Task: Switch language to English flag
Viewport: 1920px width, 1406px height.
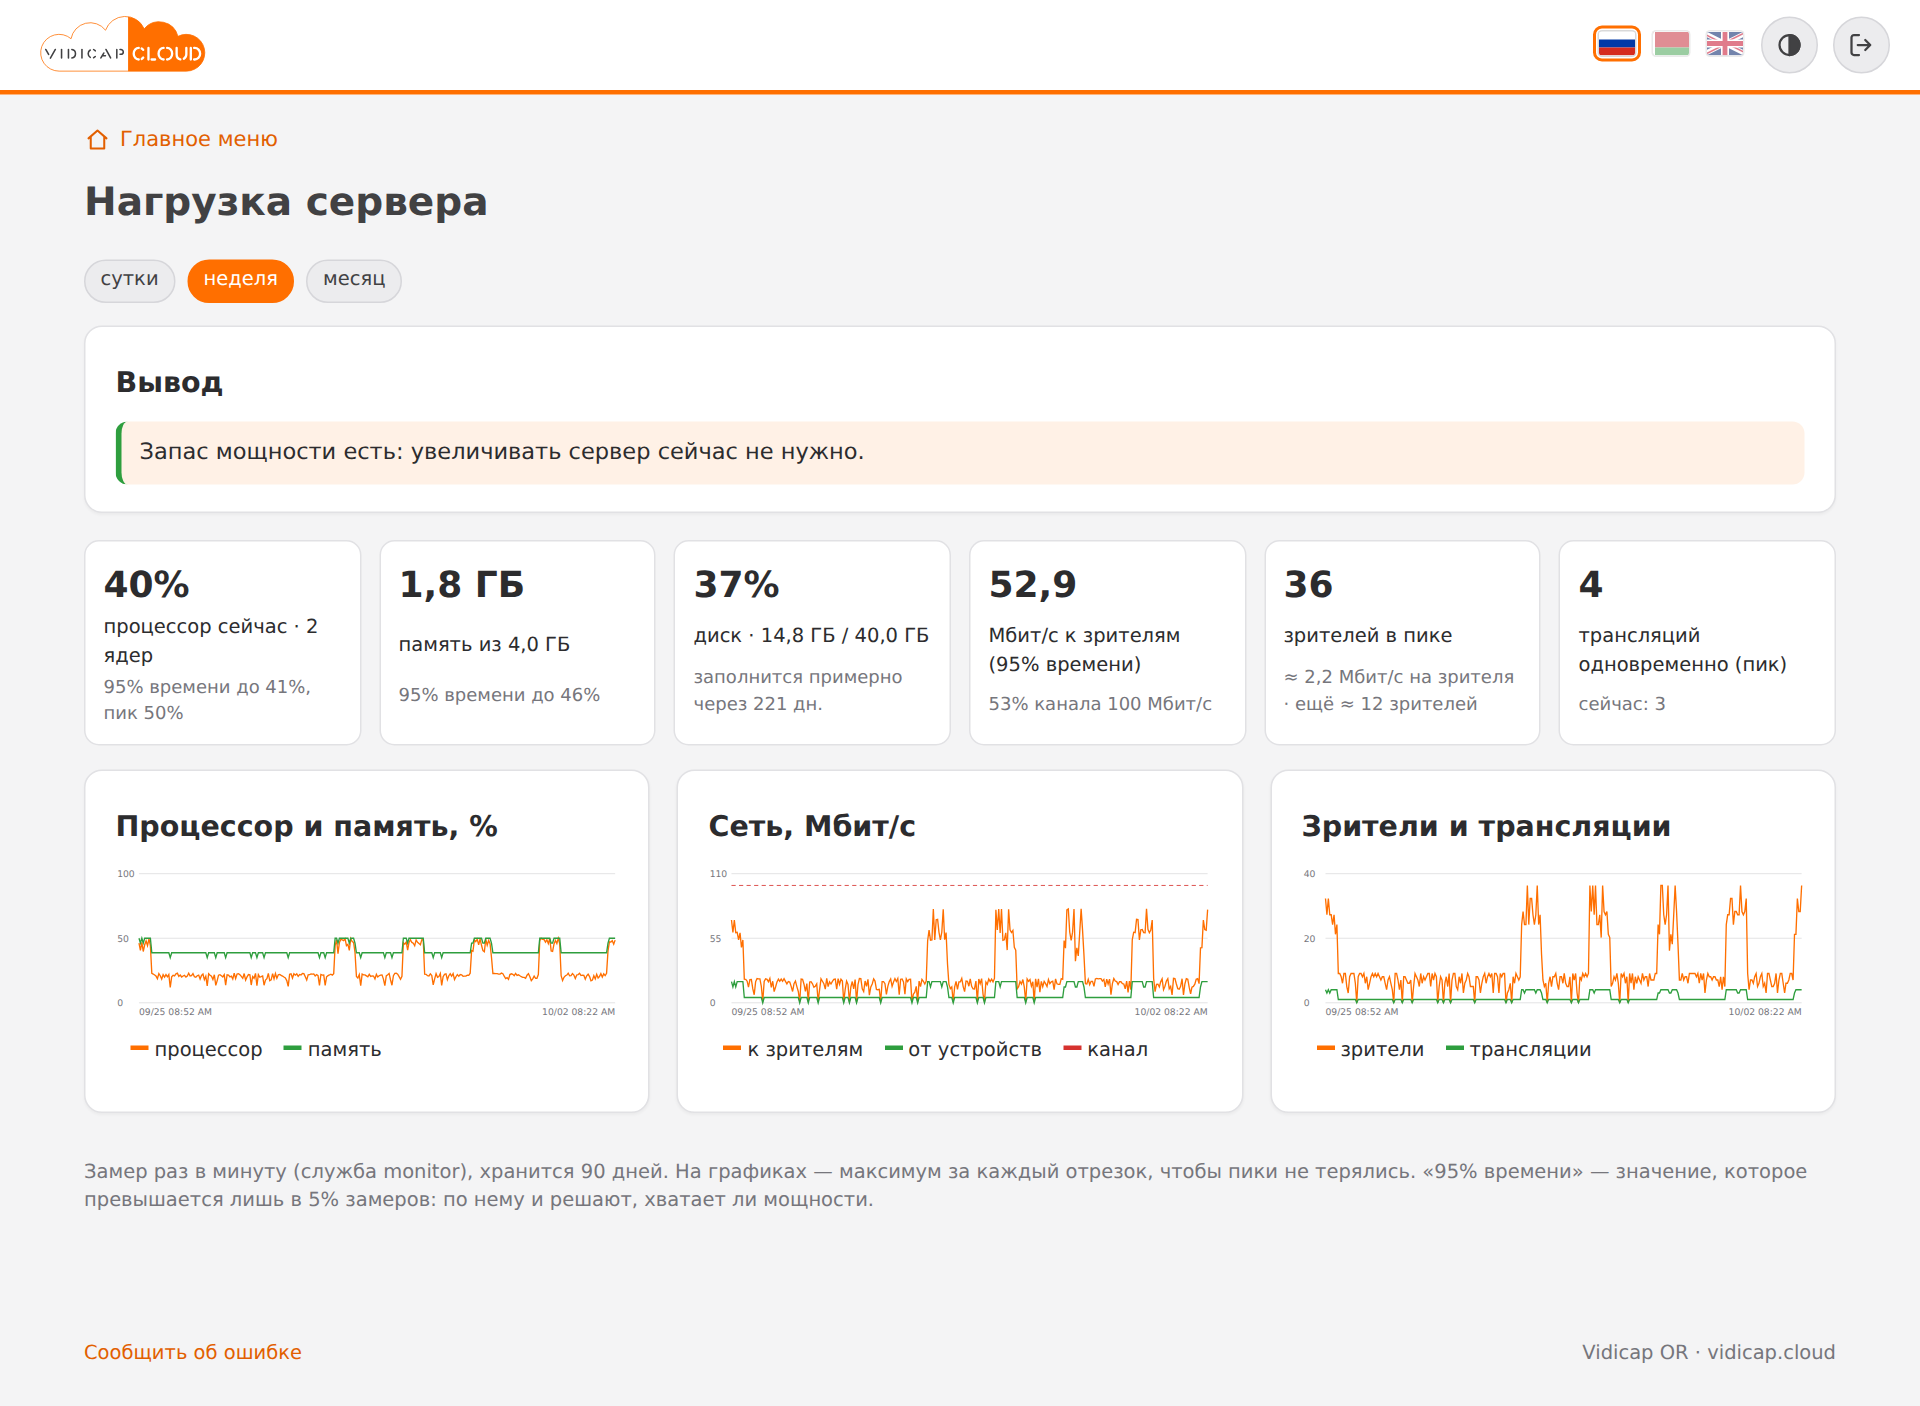Action: [1725, 44]
